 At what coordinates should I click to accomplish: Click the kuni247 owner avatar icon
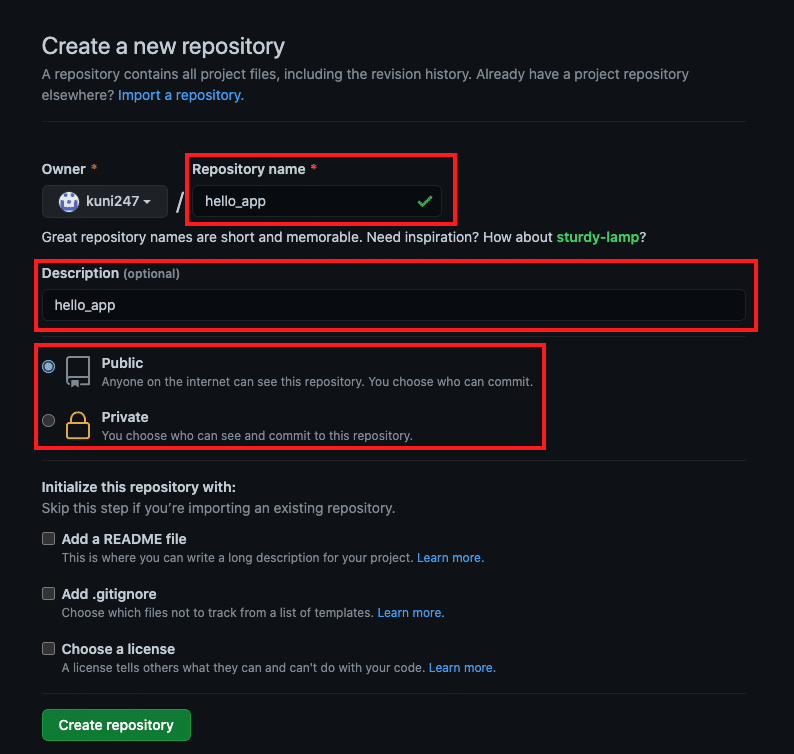click(69, 201)
